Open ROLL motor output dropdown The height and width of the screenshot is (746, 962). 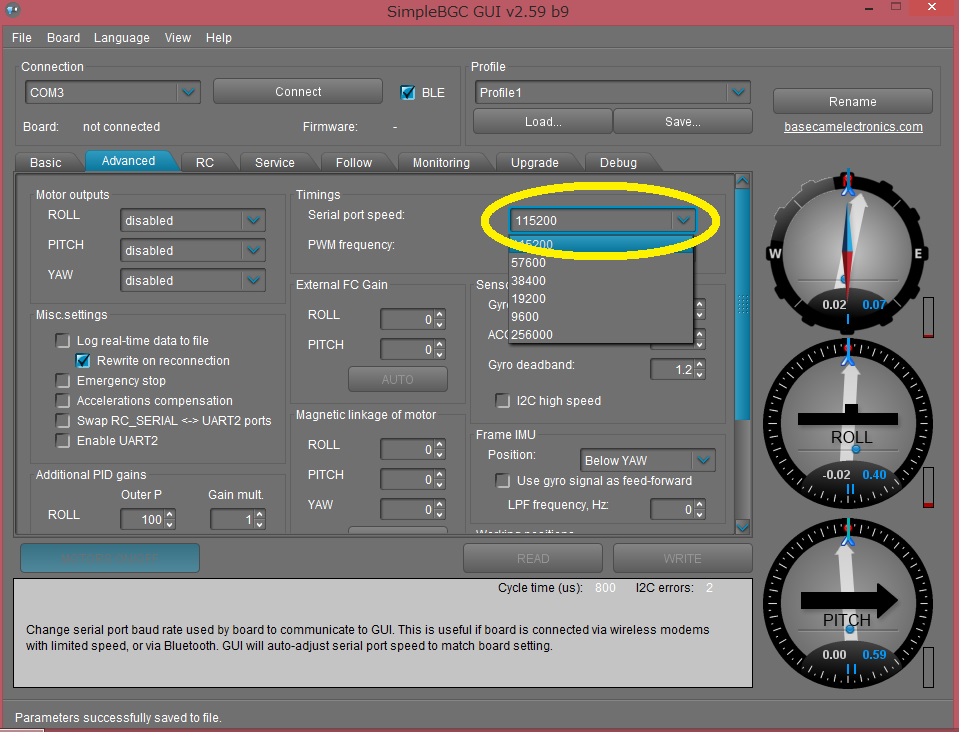coord(253,220)
